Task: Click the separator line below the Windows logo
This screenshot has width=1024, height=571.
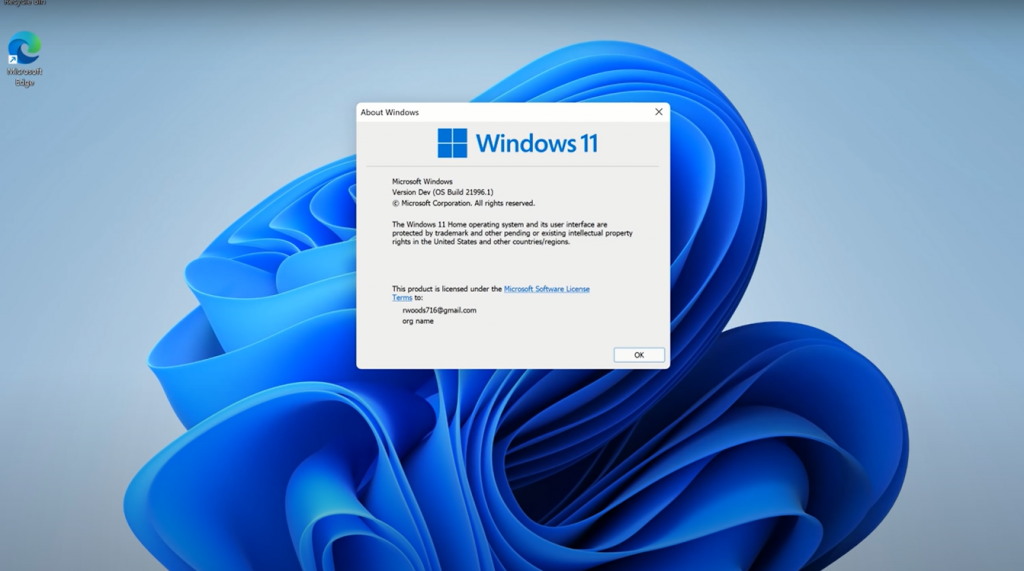Action: click(512, 166)
